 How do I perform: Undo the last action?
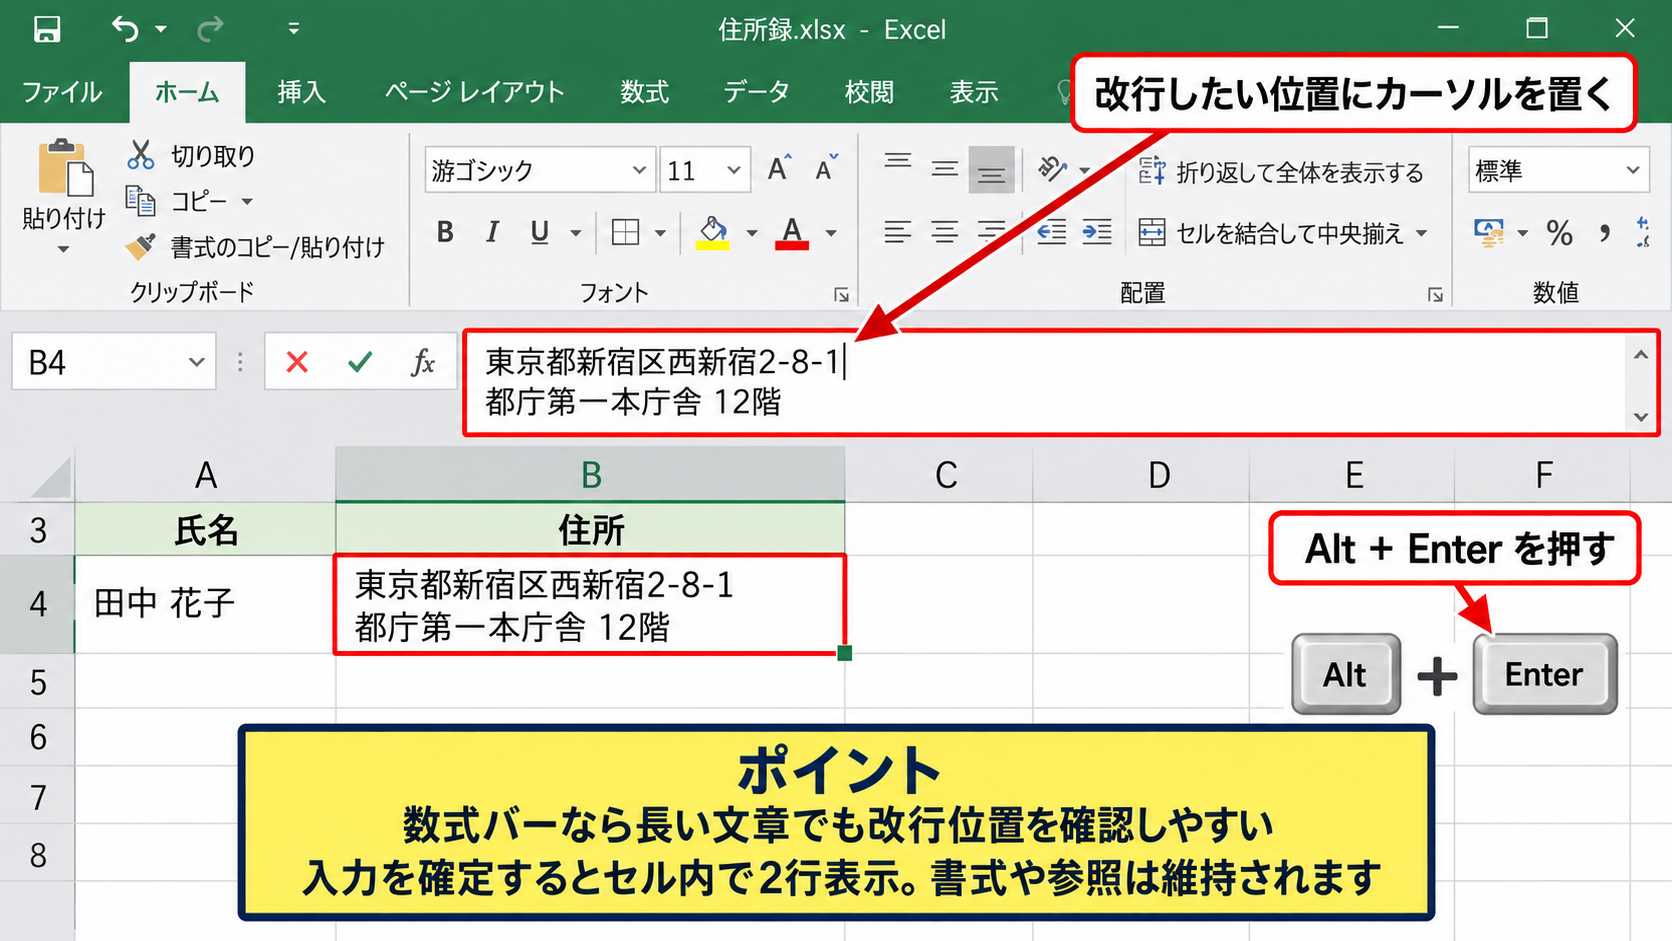pos(125,29)
